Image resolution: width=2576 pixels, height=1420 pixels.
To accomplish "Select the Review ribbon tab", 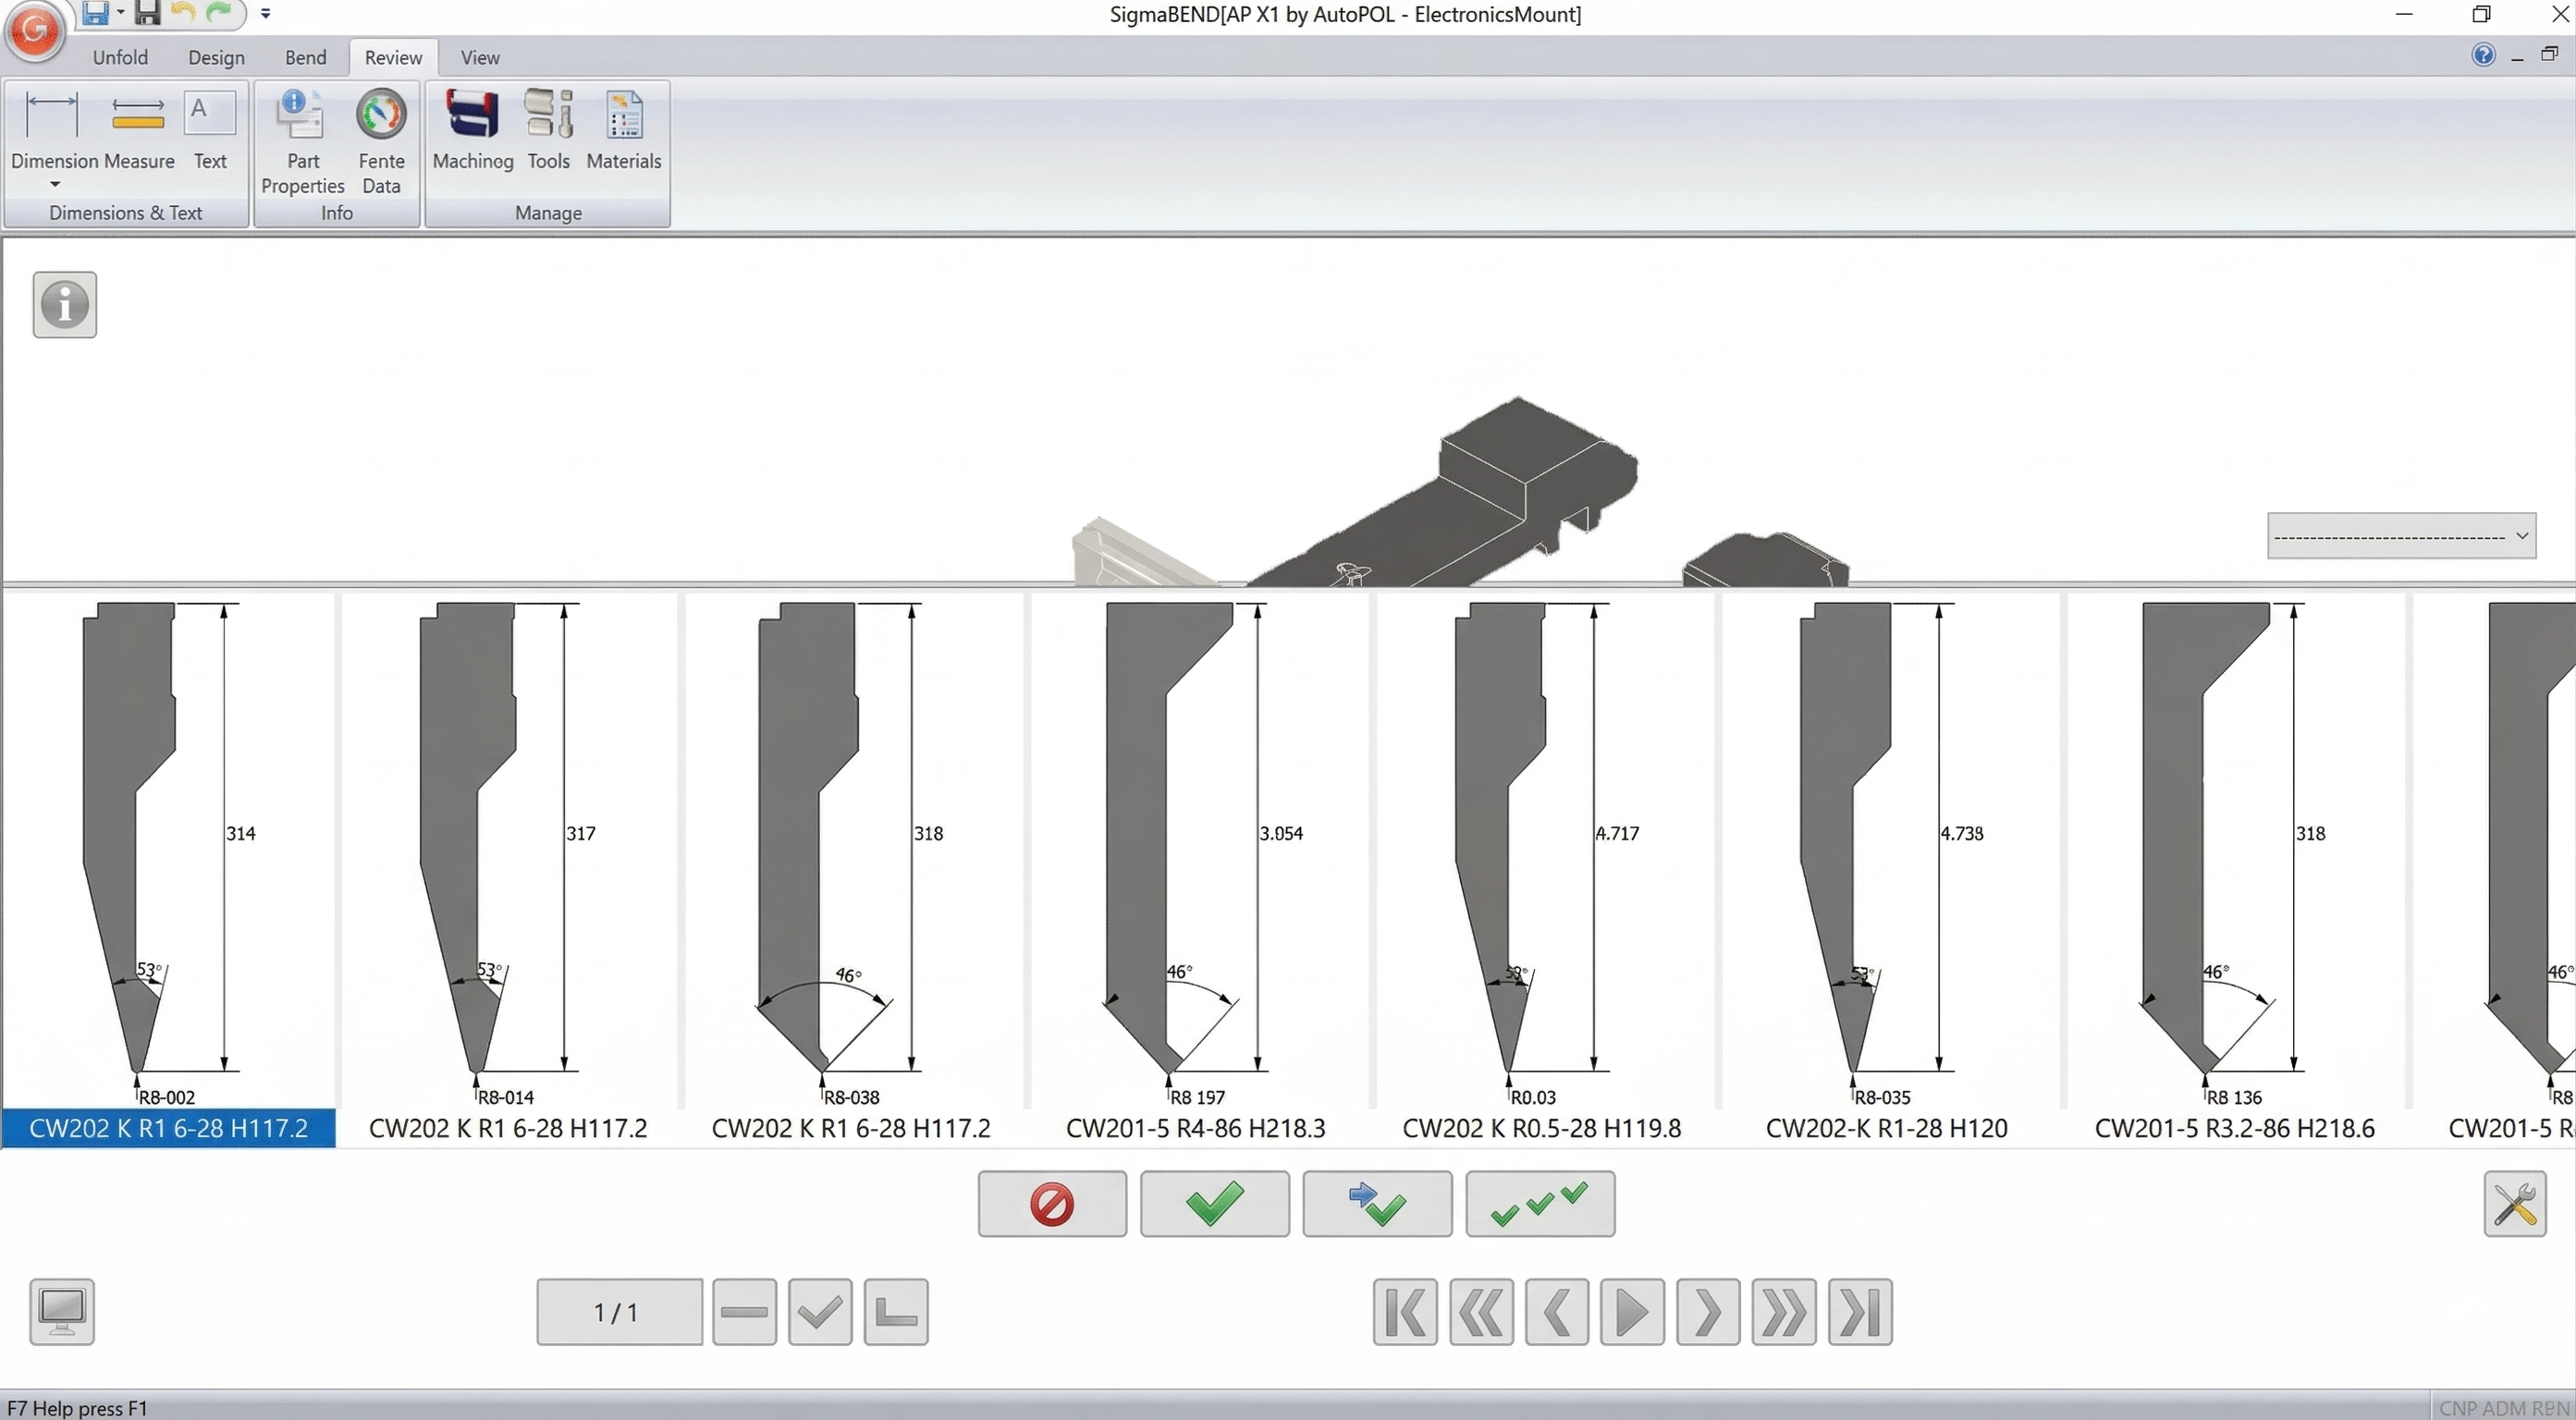I will tap(393, 57).
